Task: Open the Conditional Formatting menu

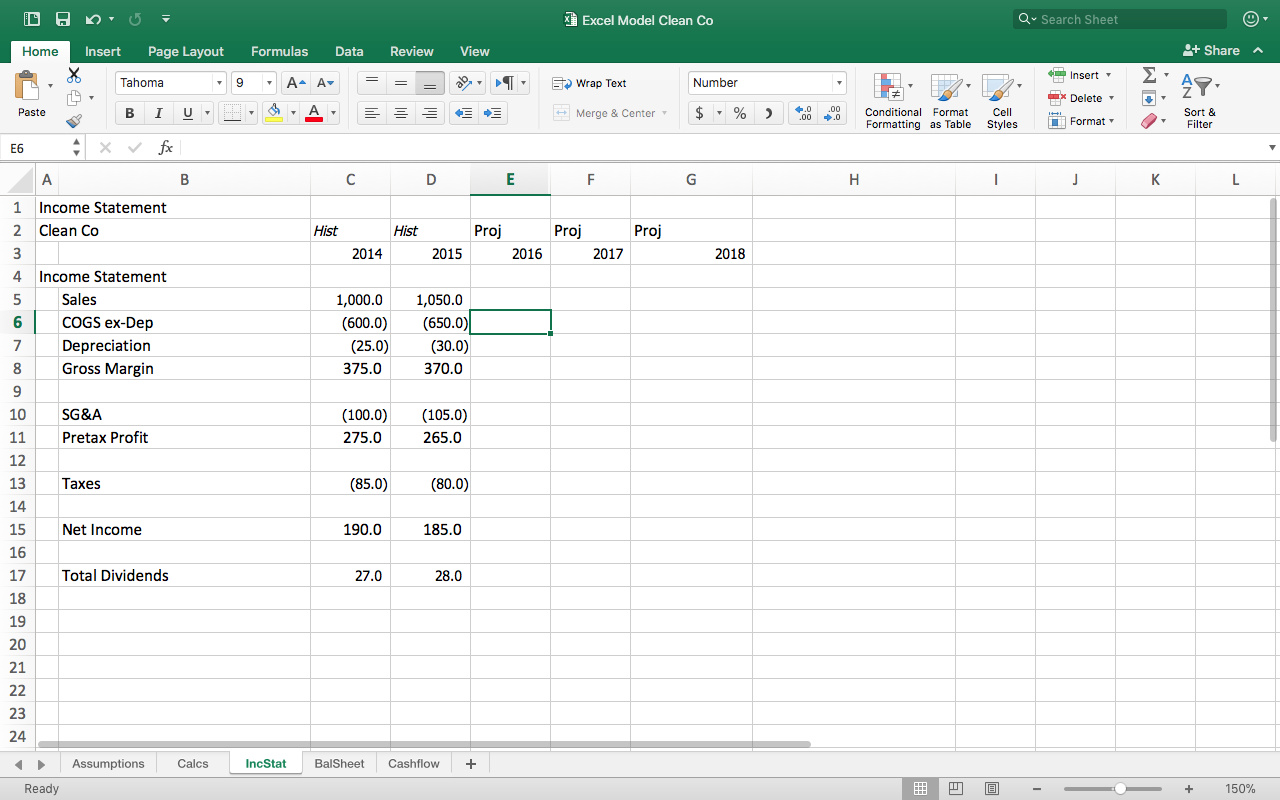Action: tap(893, 101)
